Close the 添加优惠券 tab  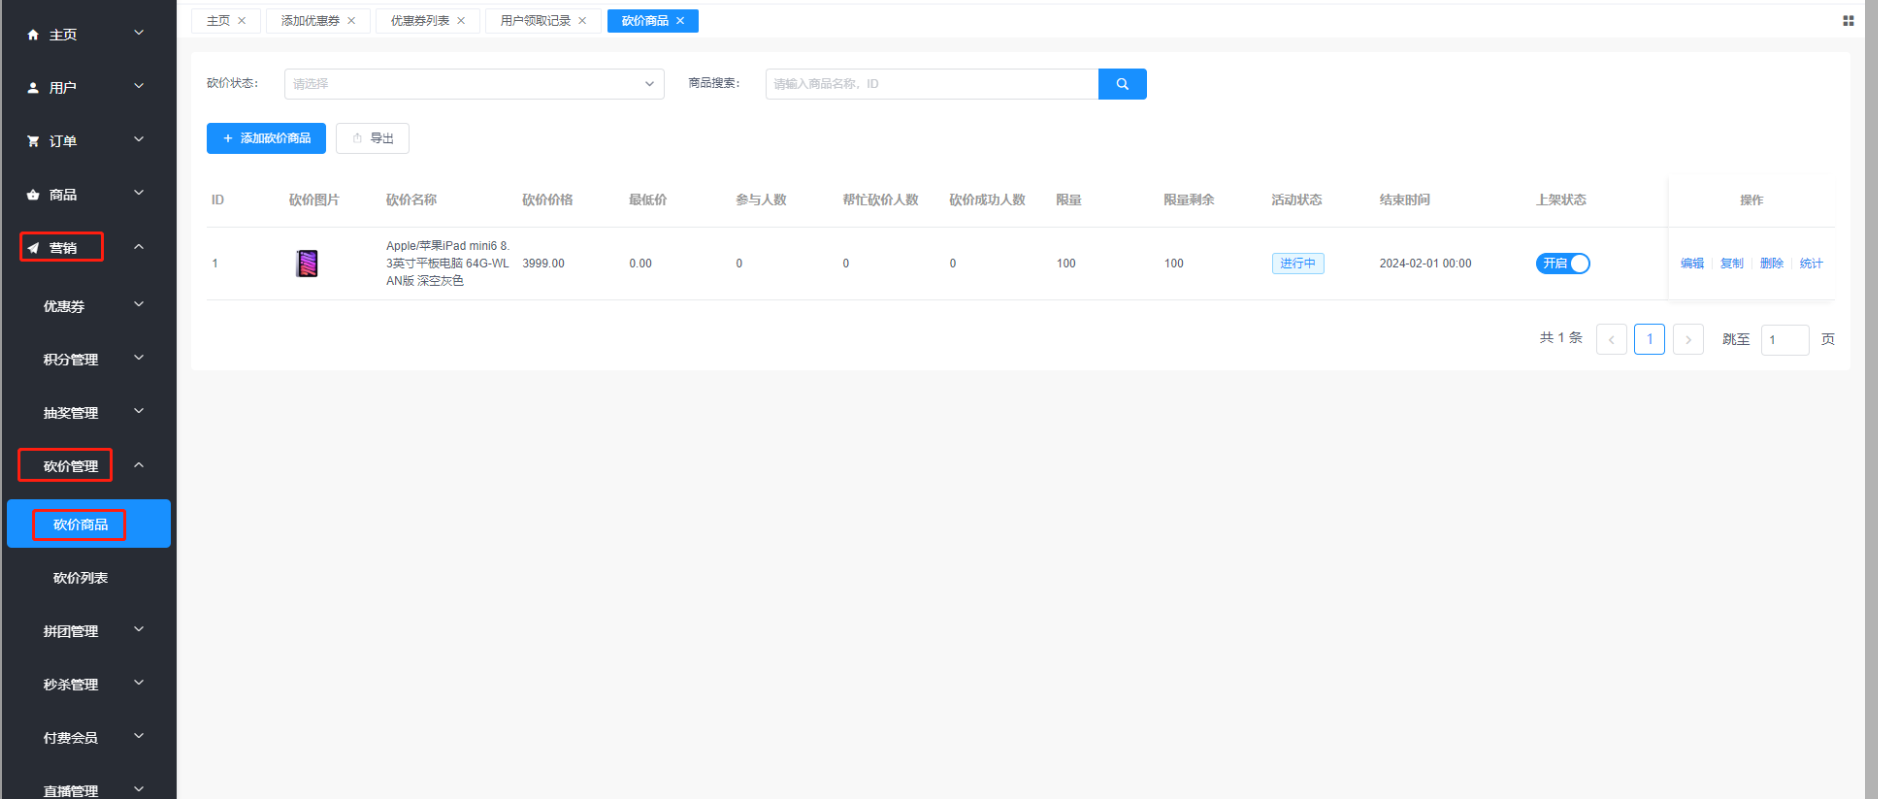click(351, 21)
